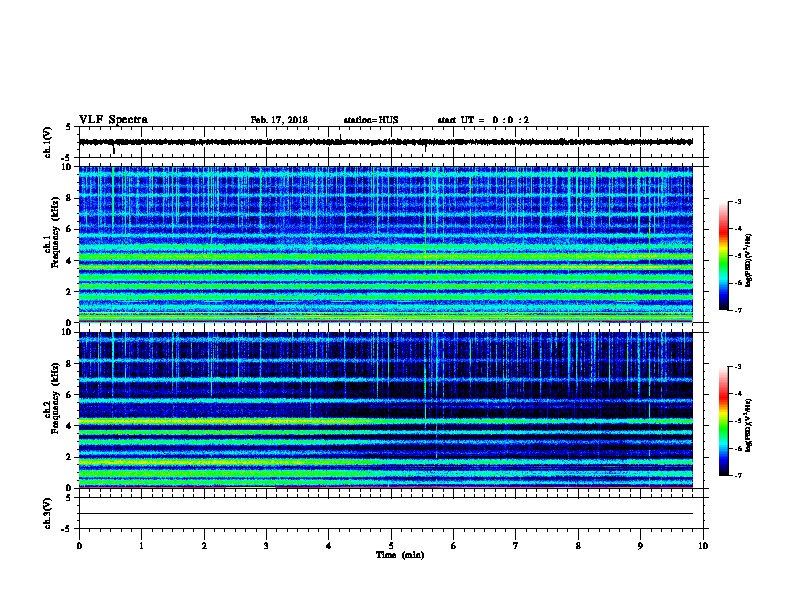Image resolution: width=792 pixels, height=612 pixels.
Task: Click the ch.1 spectrogram image
Action: click(386, 244)
